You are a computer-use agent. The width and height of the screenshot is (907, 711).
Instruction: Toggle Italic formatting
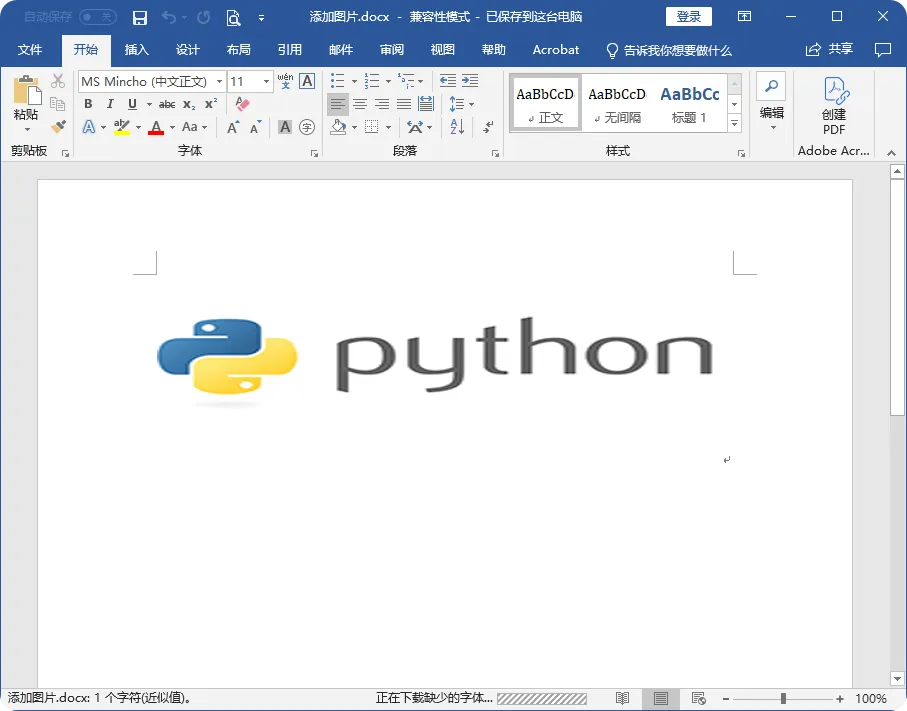click(x=110, y=104)
